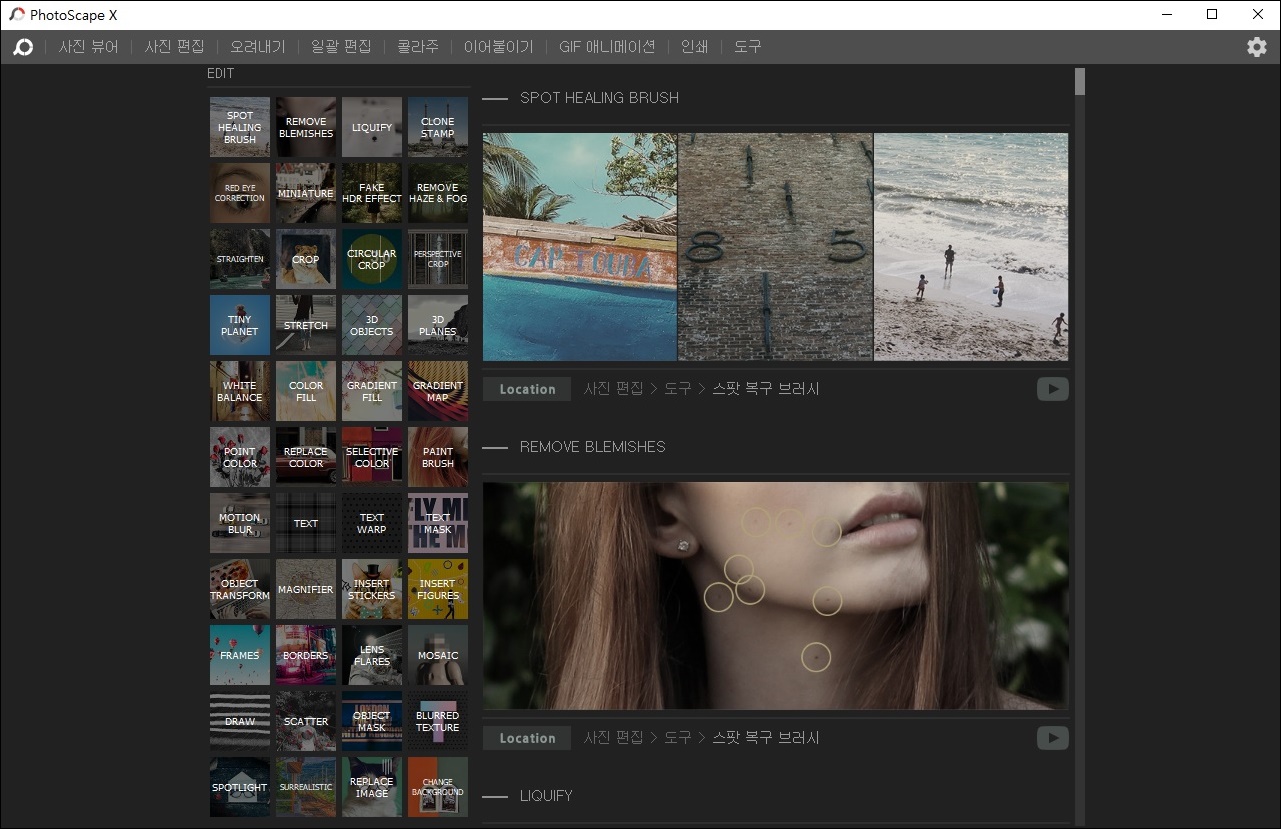Select the Magnifier tile
Screen dimensions: 1281x829
pos(306,589)
